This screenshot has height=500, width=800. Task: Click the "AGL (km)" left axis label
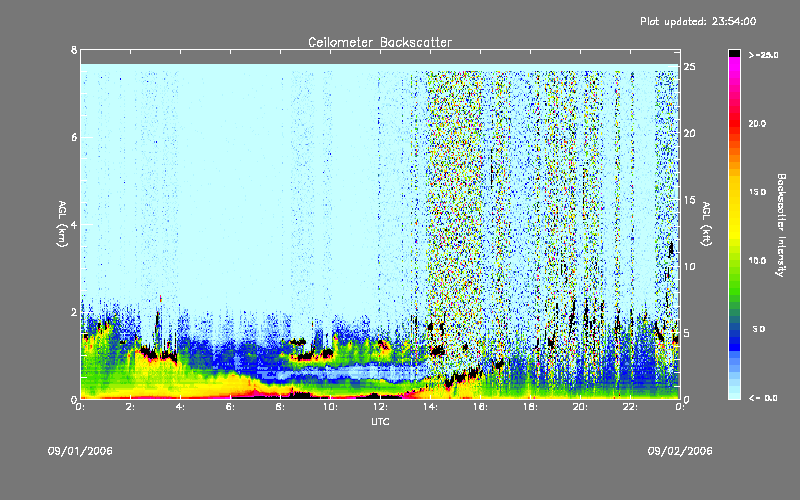coord(62,224)
